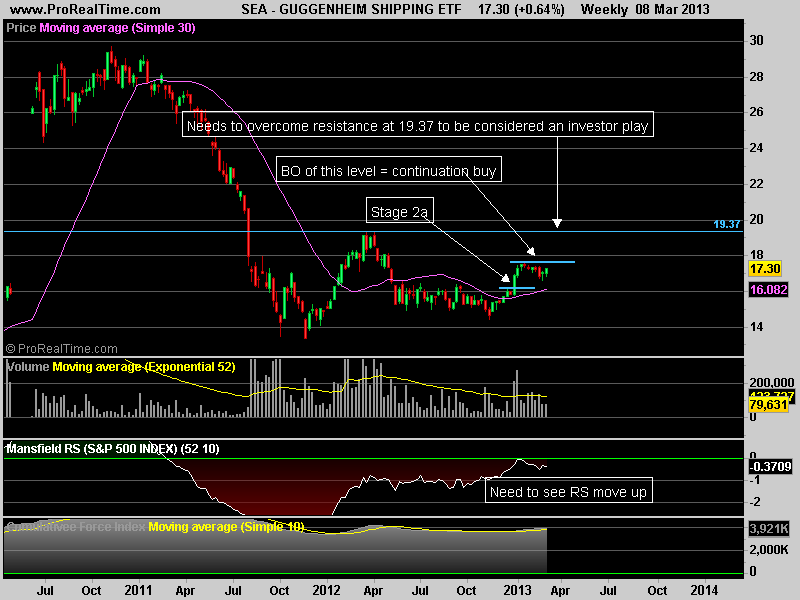Click the 30 price axis label
800x600 pixels.
coord(756,41)
